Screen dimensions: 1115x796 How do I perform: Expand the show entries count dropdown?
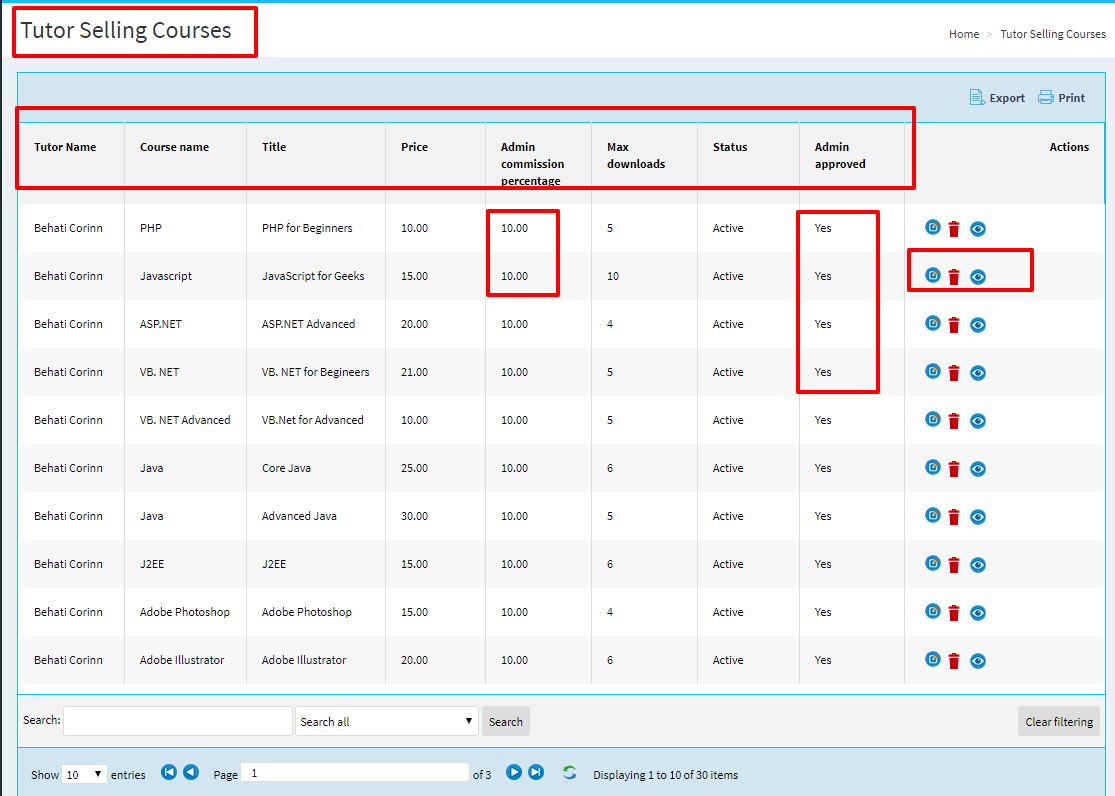click(x=84, y=774)
